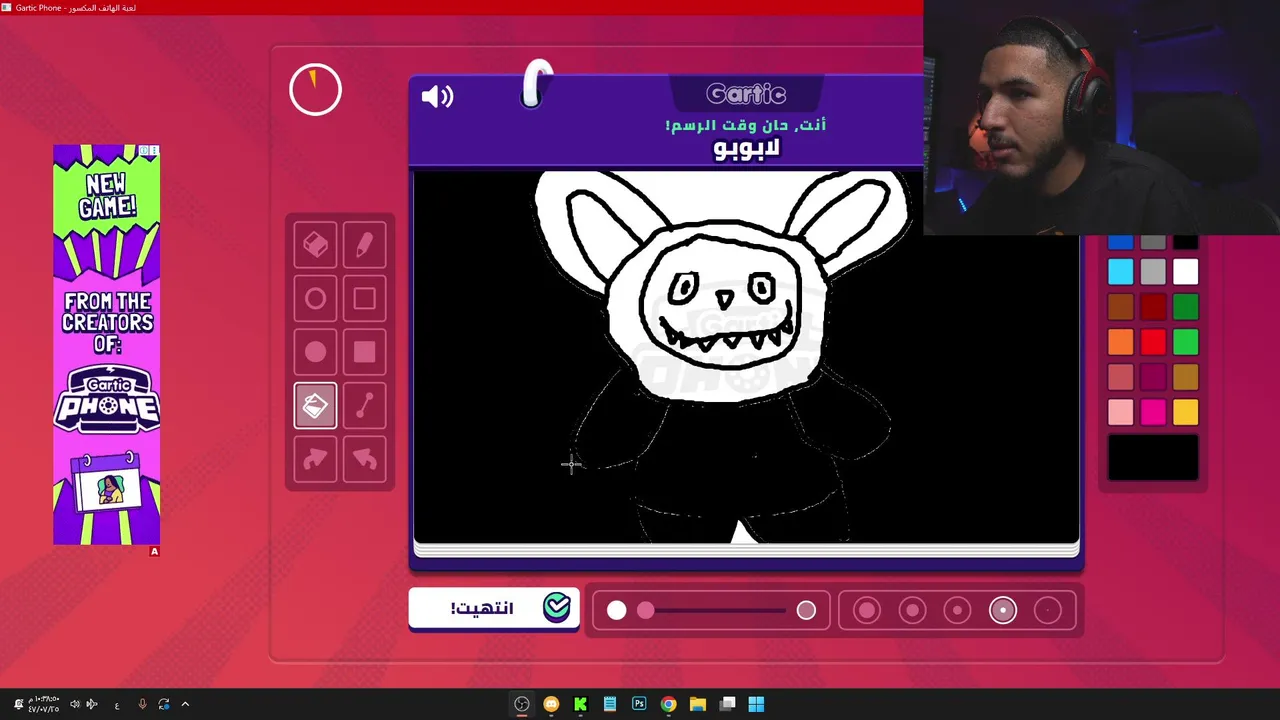The height and width of the screenshot is (720, 1280).
Task: Redo the last undone stroke
Action: [315, 459]
